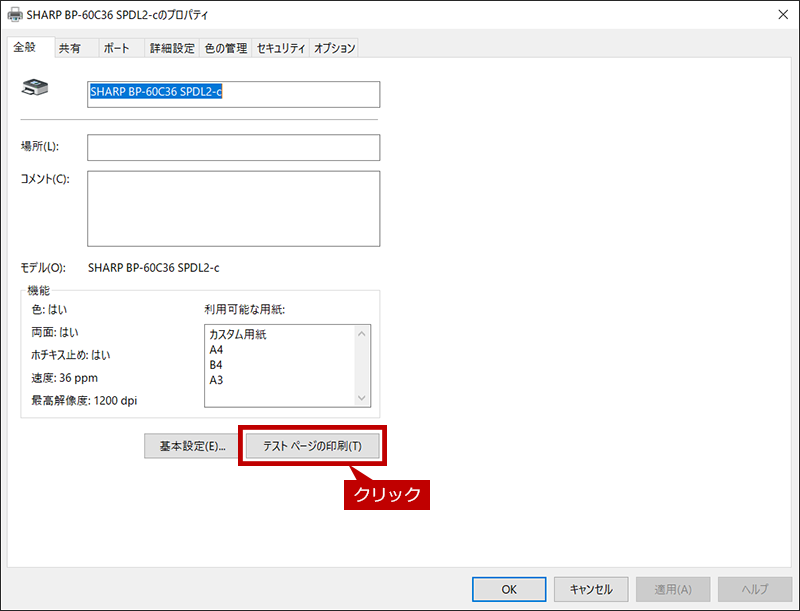This screenshot has height=611, width=800.
Task: Click the model text SHARP BP-60C36 SPDL2-c
Action: click(x=154, y=268)
